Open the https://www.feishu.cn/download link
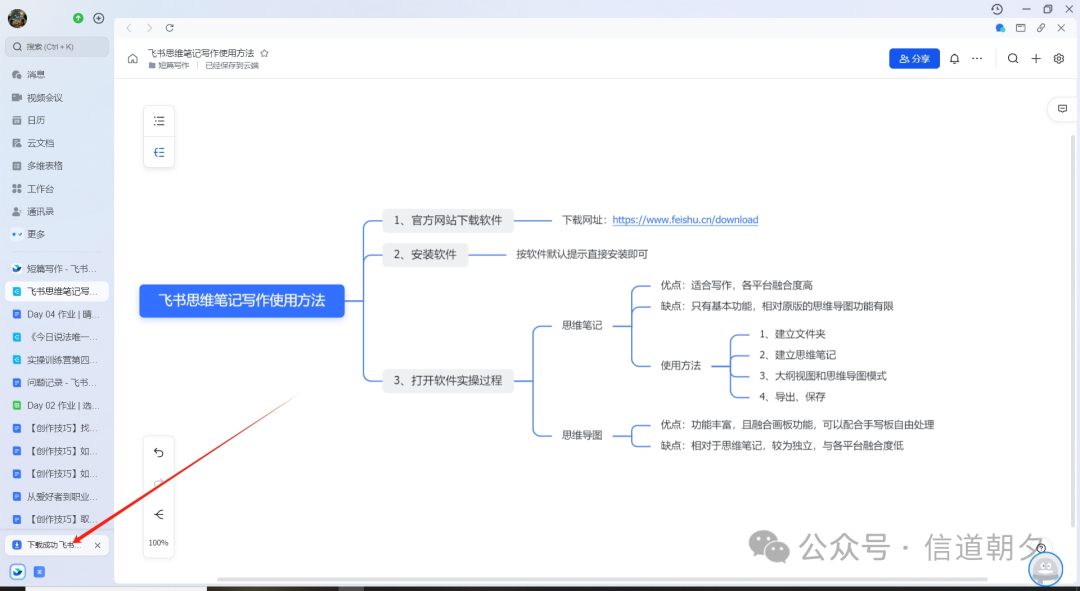 pos(685,220)
